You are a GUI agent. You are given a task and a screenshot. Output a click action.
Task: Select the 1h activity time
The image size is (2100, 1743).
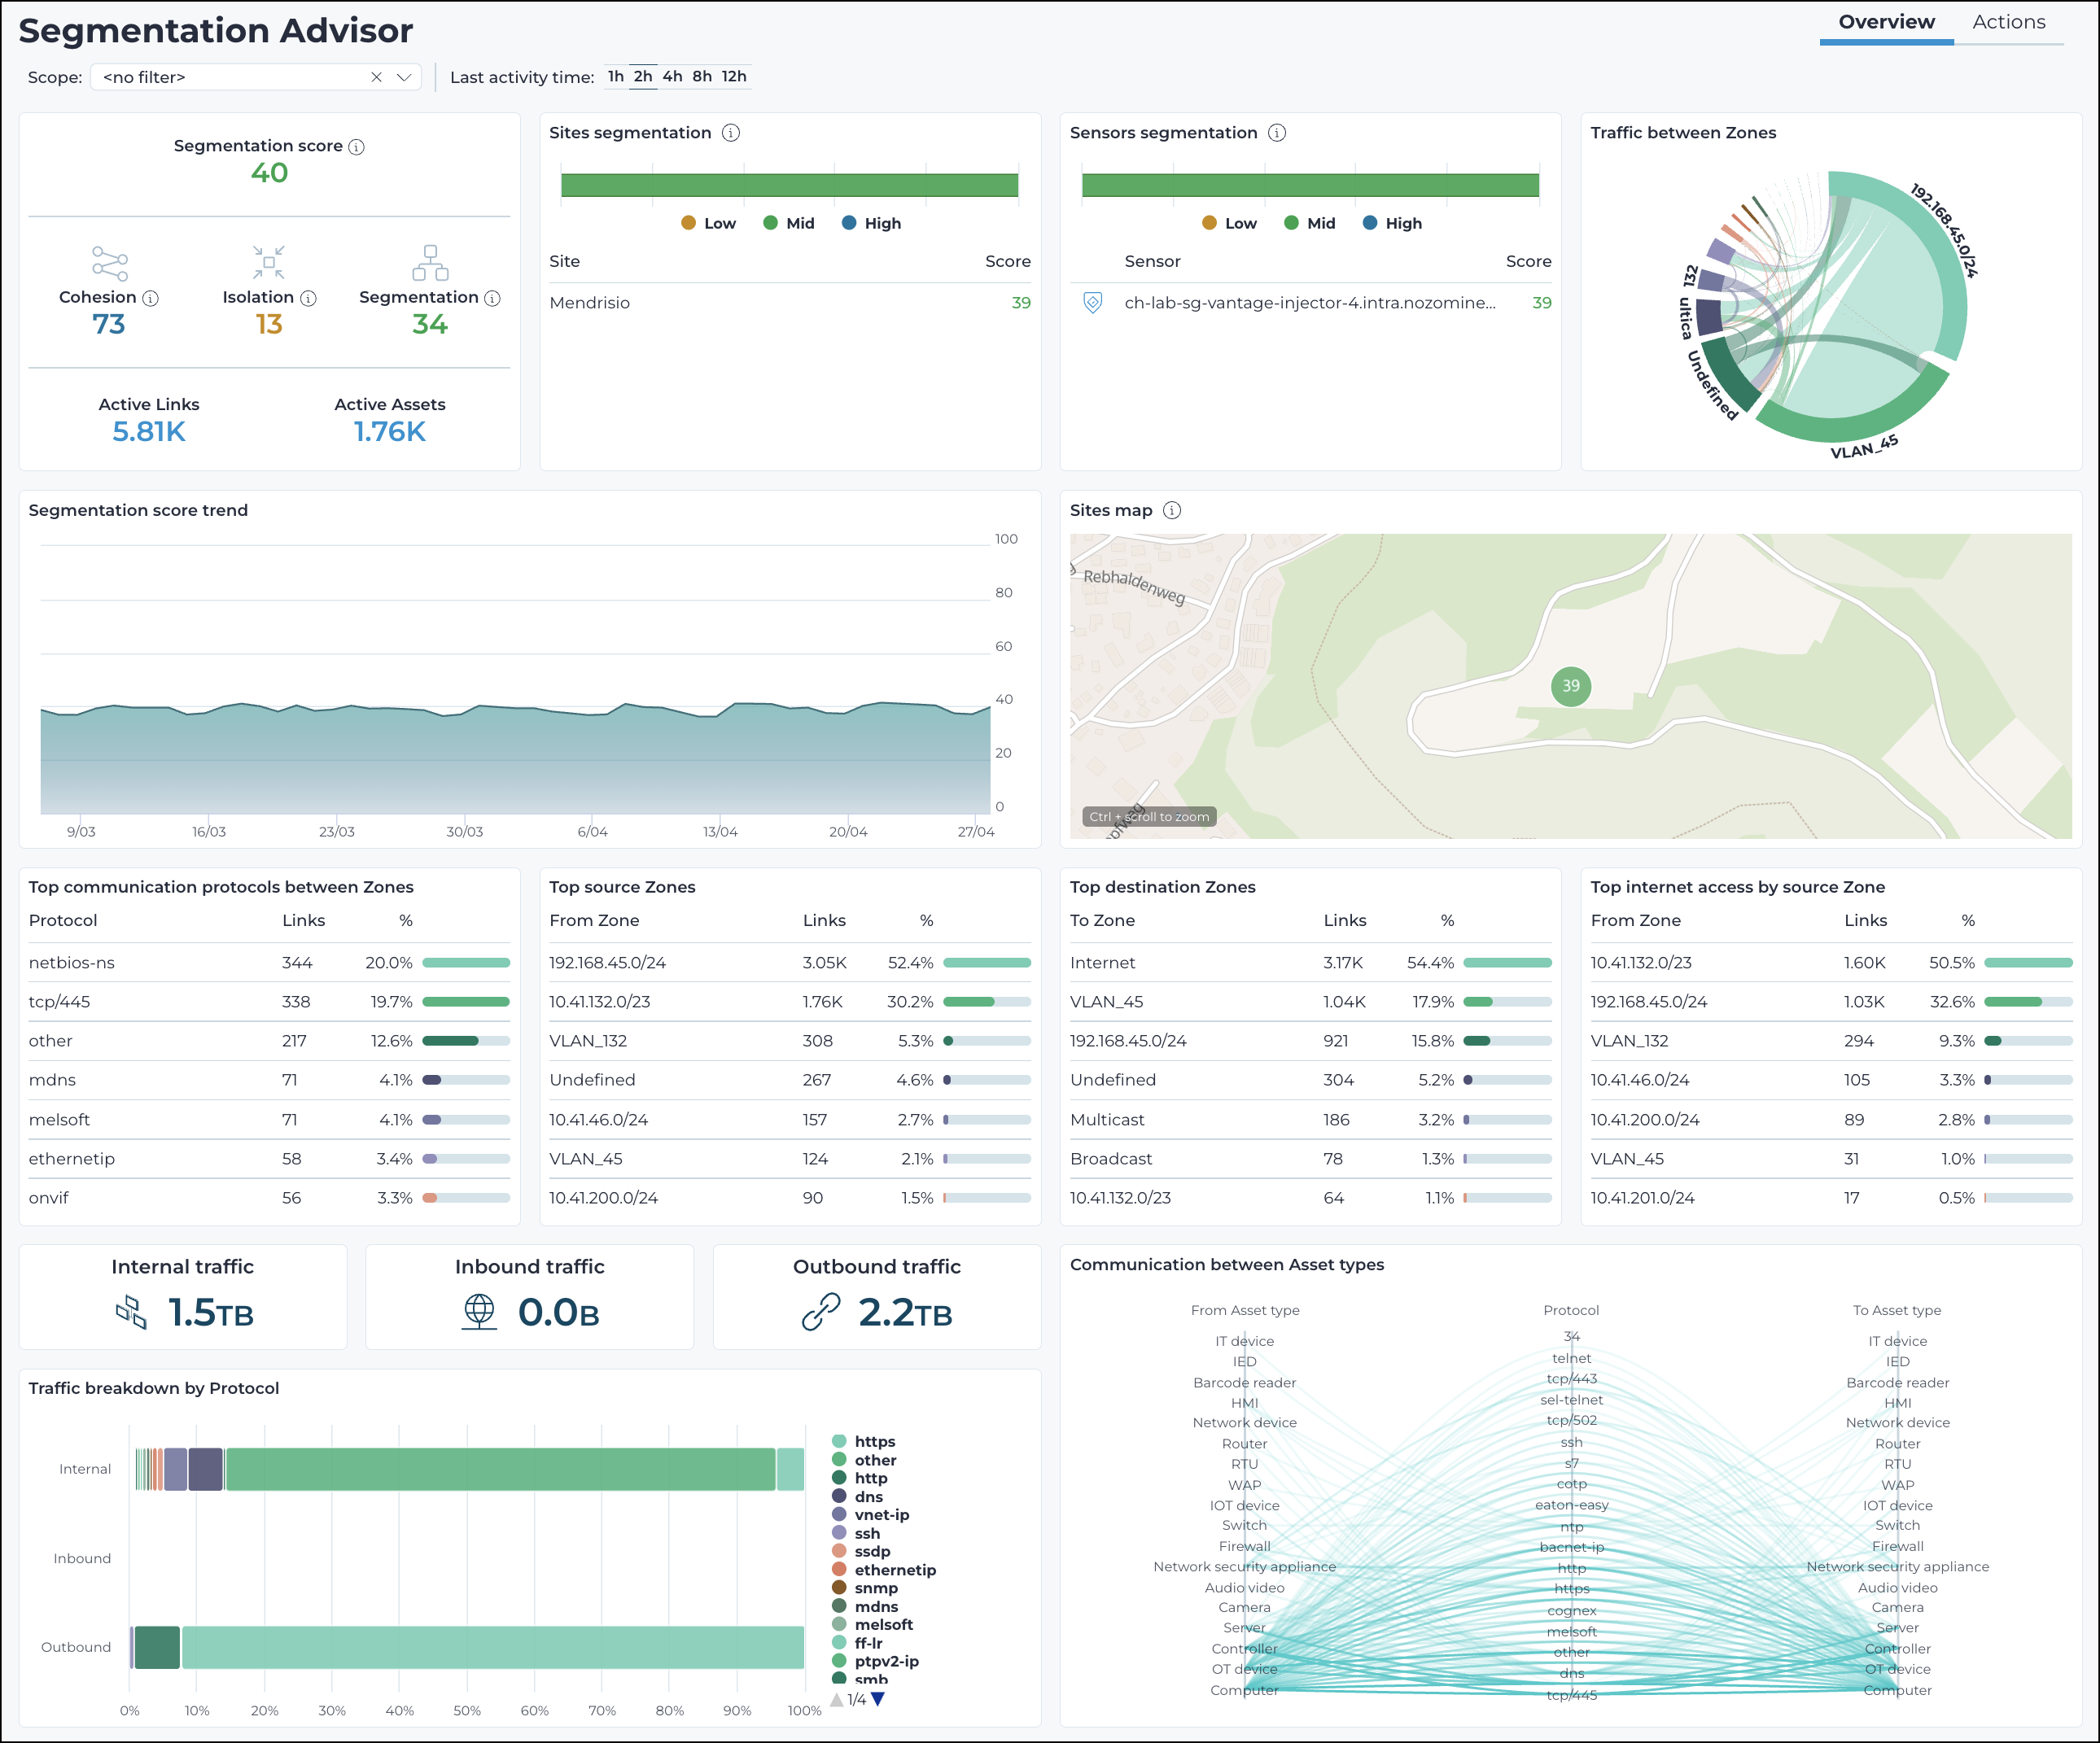pos(616,76)
